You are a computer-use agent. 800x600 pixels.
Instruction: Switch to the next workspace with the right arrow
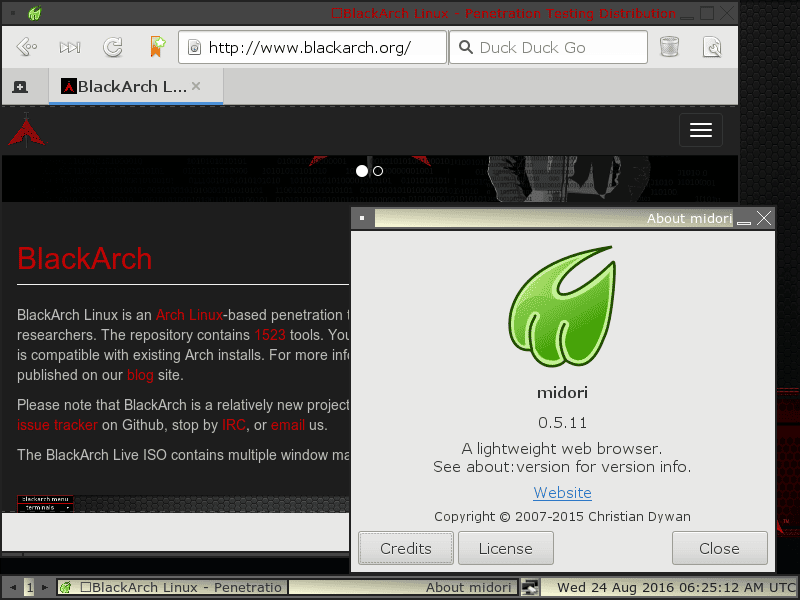[45, 587]
